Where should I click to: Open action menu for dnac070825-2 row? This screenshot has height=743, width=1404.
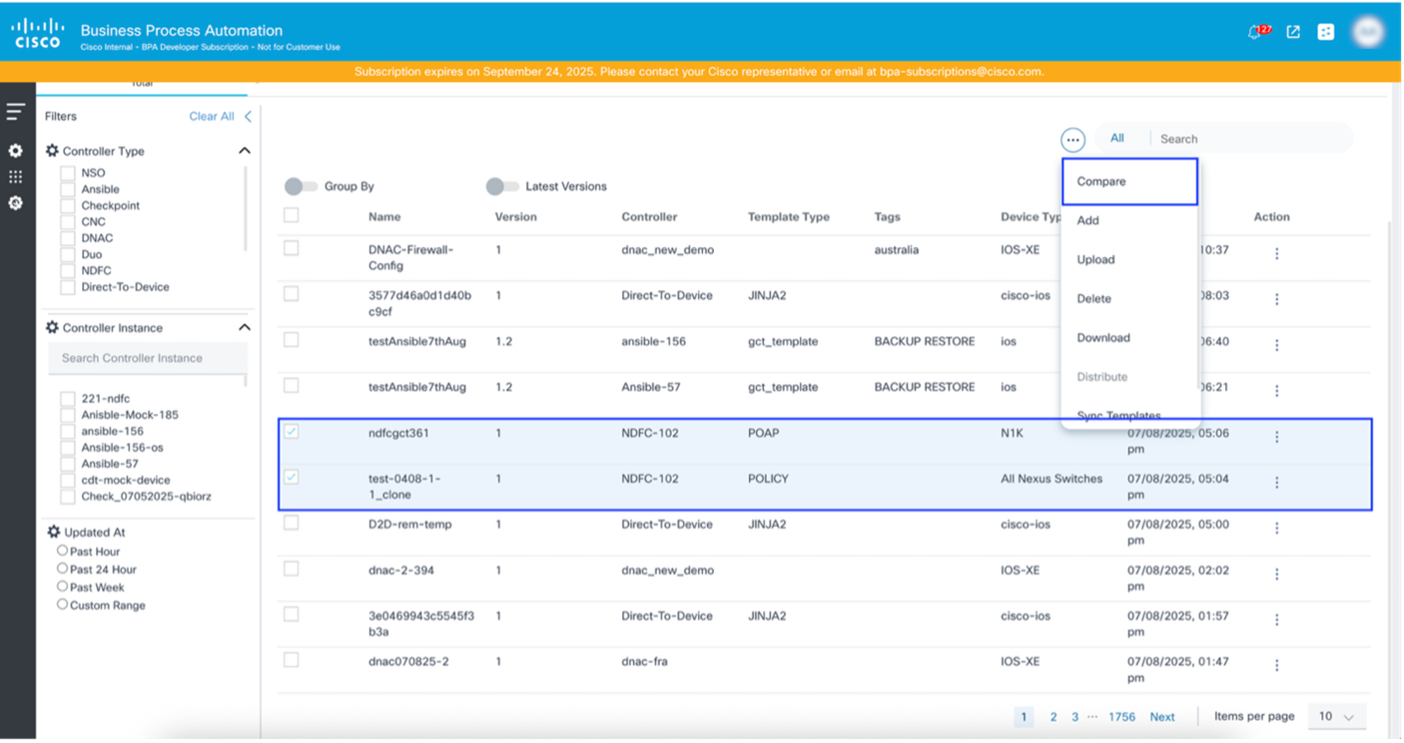1277,665
